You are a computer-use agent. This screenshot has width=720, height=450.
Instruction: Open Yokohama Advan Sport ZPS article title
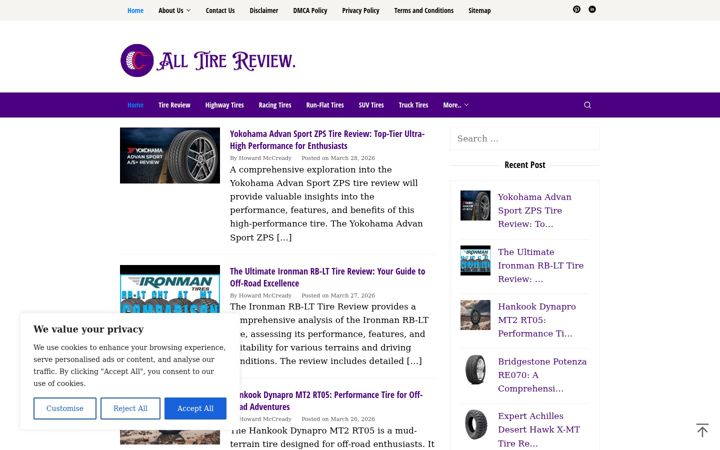(x=327, y=140)
